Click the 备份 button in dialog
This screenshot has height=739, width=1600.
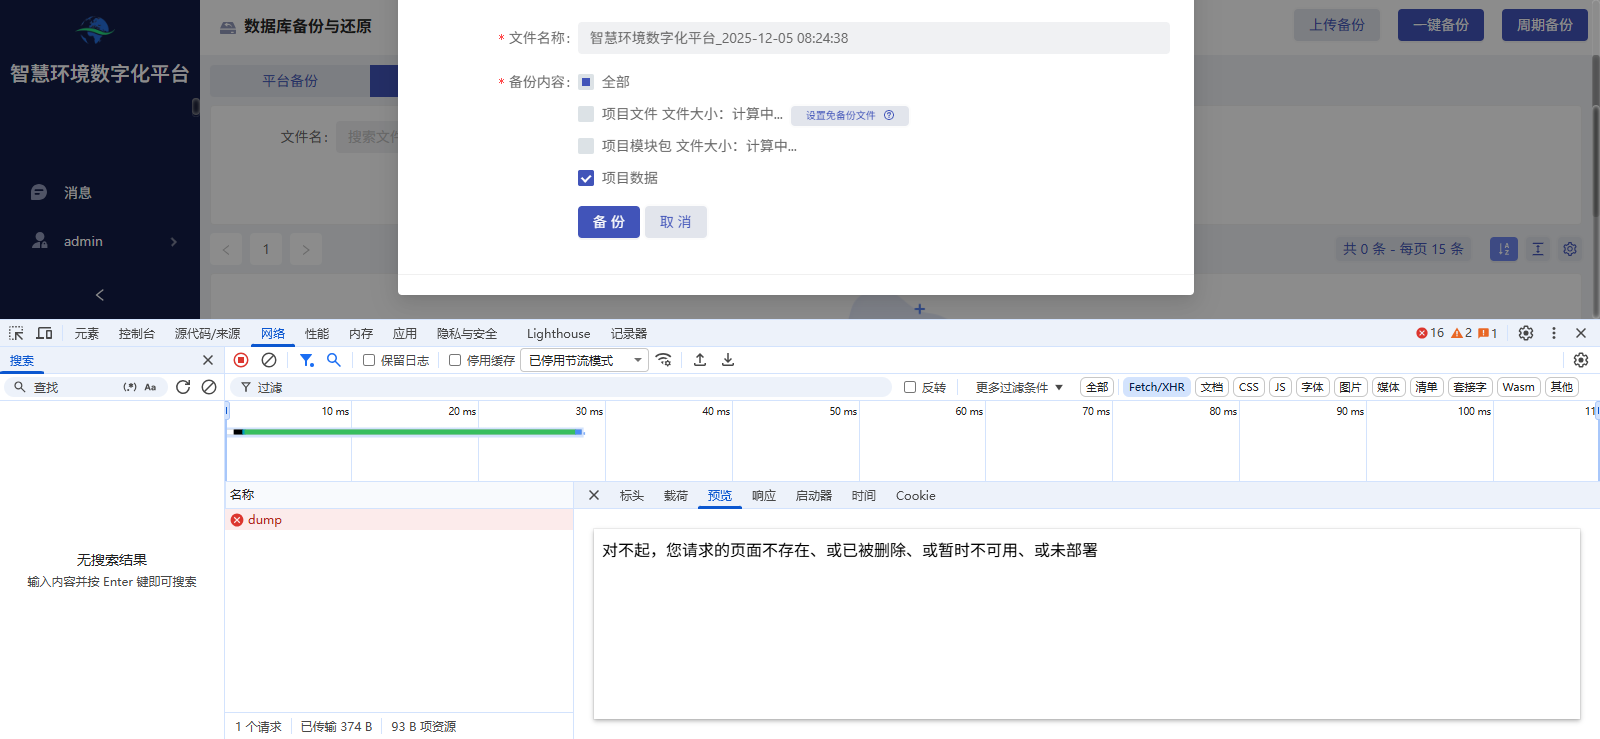[x=608, y=222]
